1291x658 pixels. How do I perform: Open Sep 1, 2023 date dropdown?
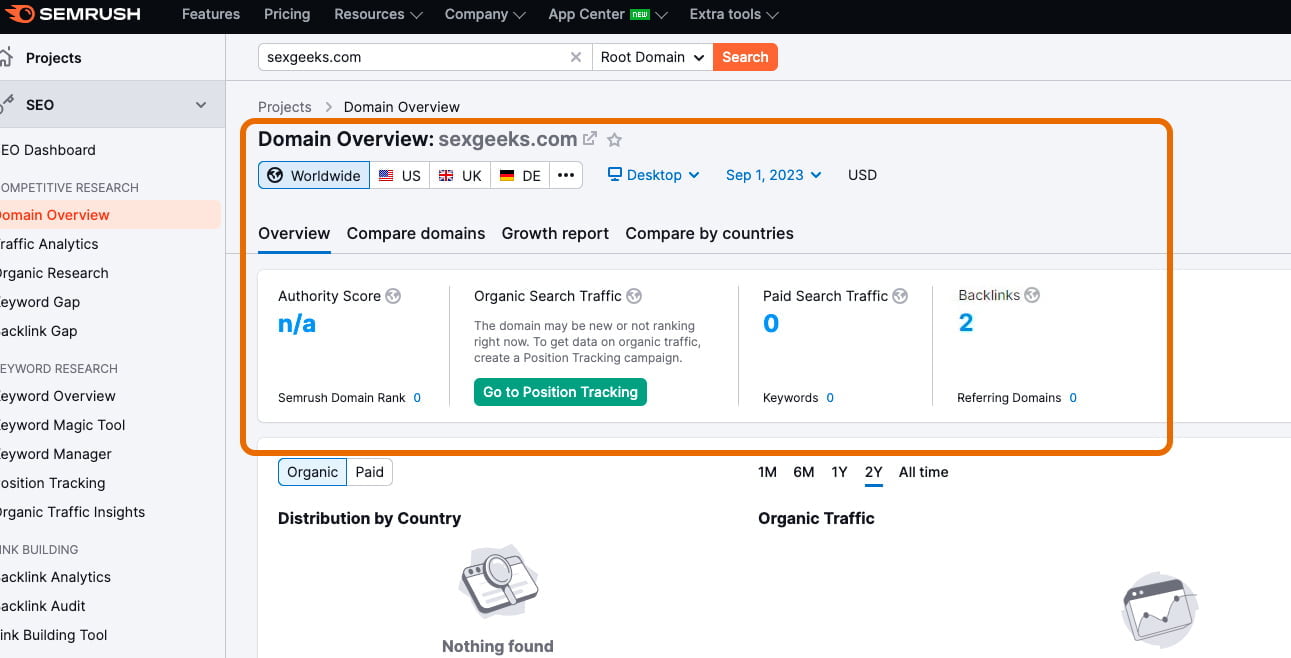(774, 175)
